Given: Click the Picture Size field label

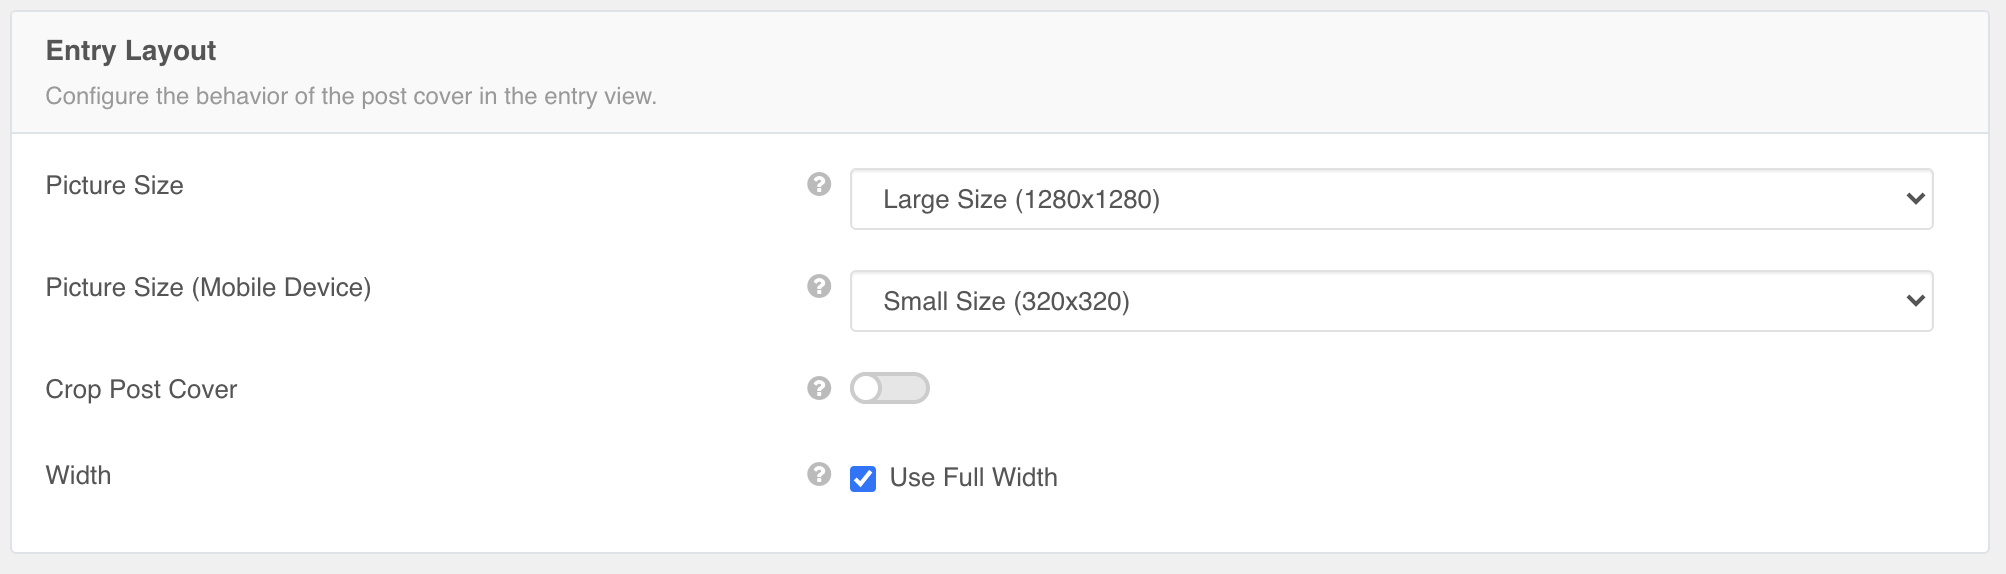Looking at the screenshot, I should pyautogui.click(x=115, y=185).
